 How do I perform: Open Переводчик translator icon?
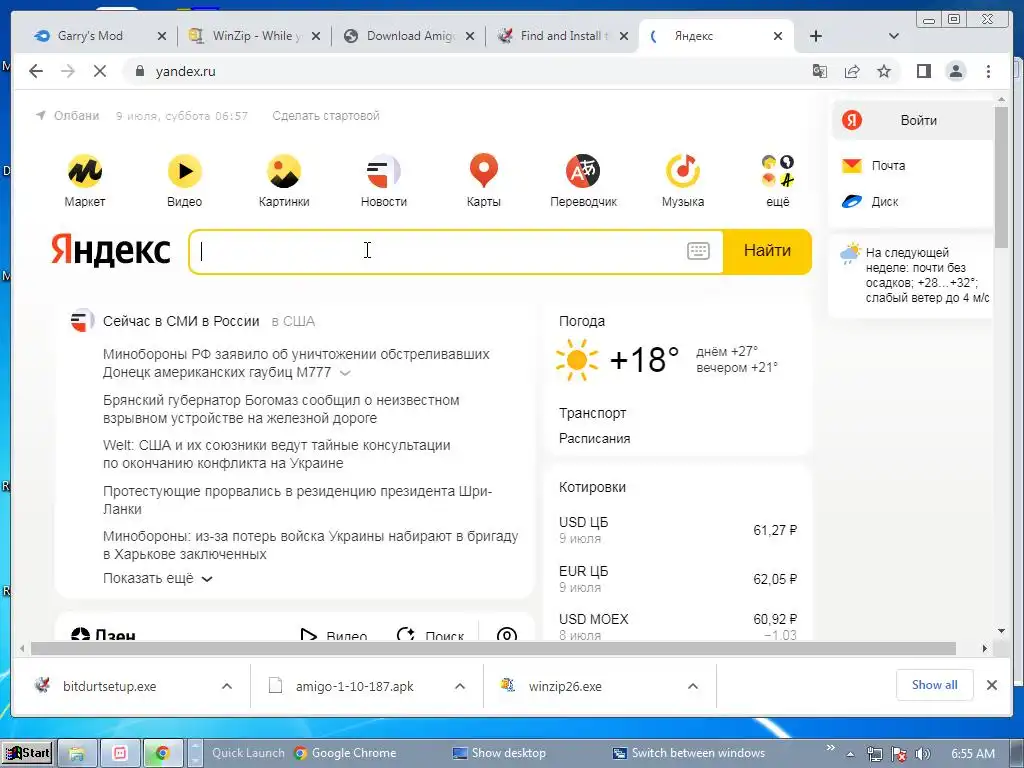pyautogui.click(x=583, y=172)
